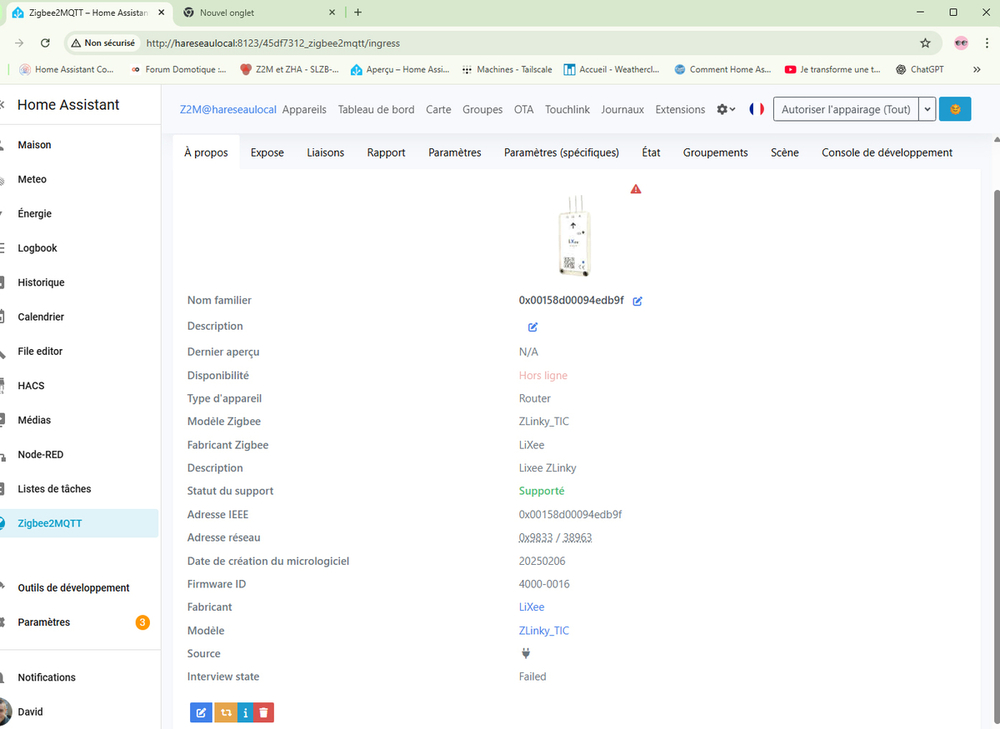Click the red warning triangle icon

pyautogui.click(x=636, y=189)
